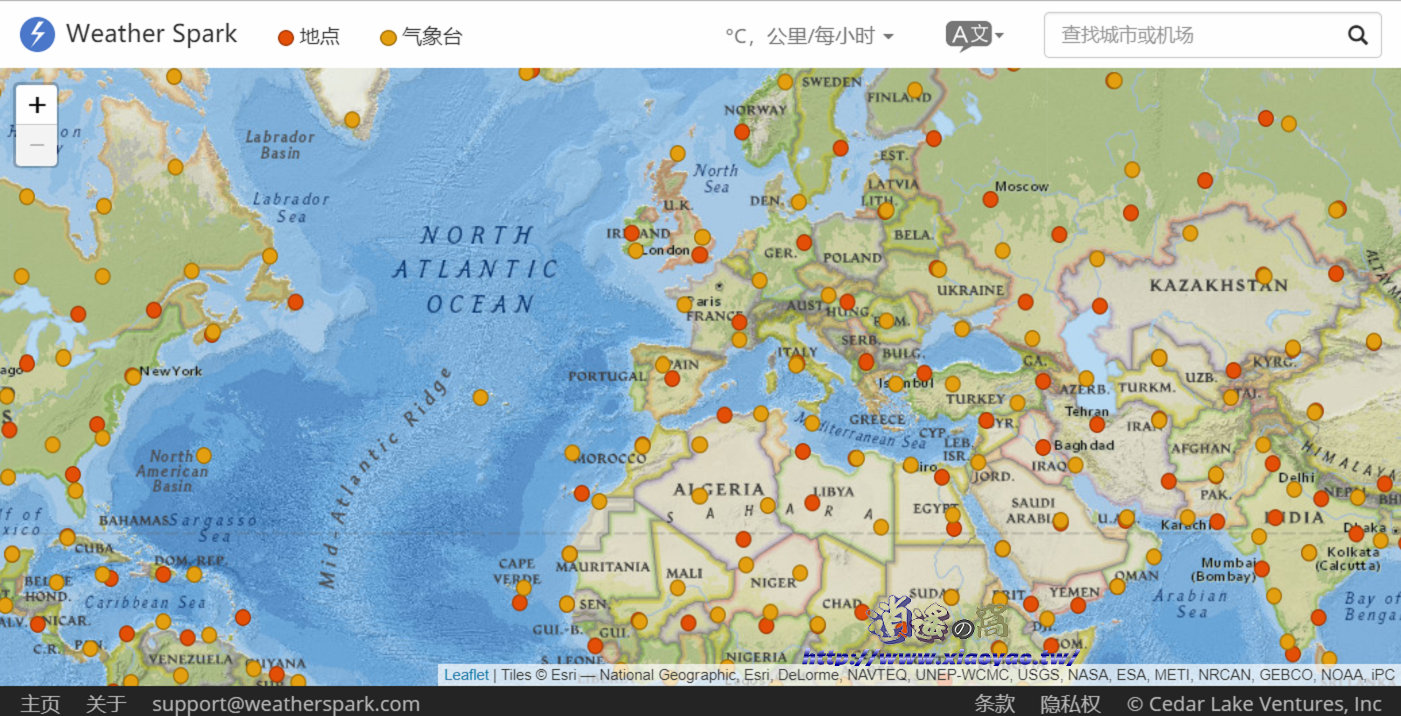Open the °C and 公里/每小时 units dropdown
Viewport: 1401px width, 716px height.
pyautogui.click(x=808, y=35)
